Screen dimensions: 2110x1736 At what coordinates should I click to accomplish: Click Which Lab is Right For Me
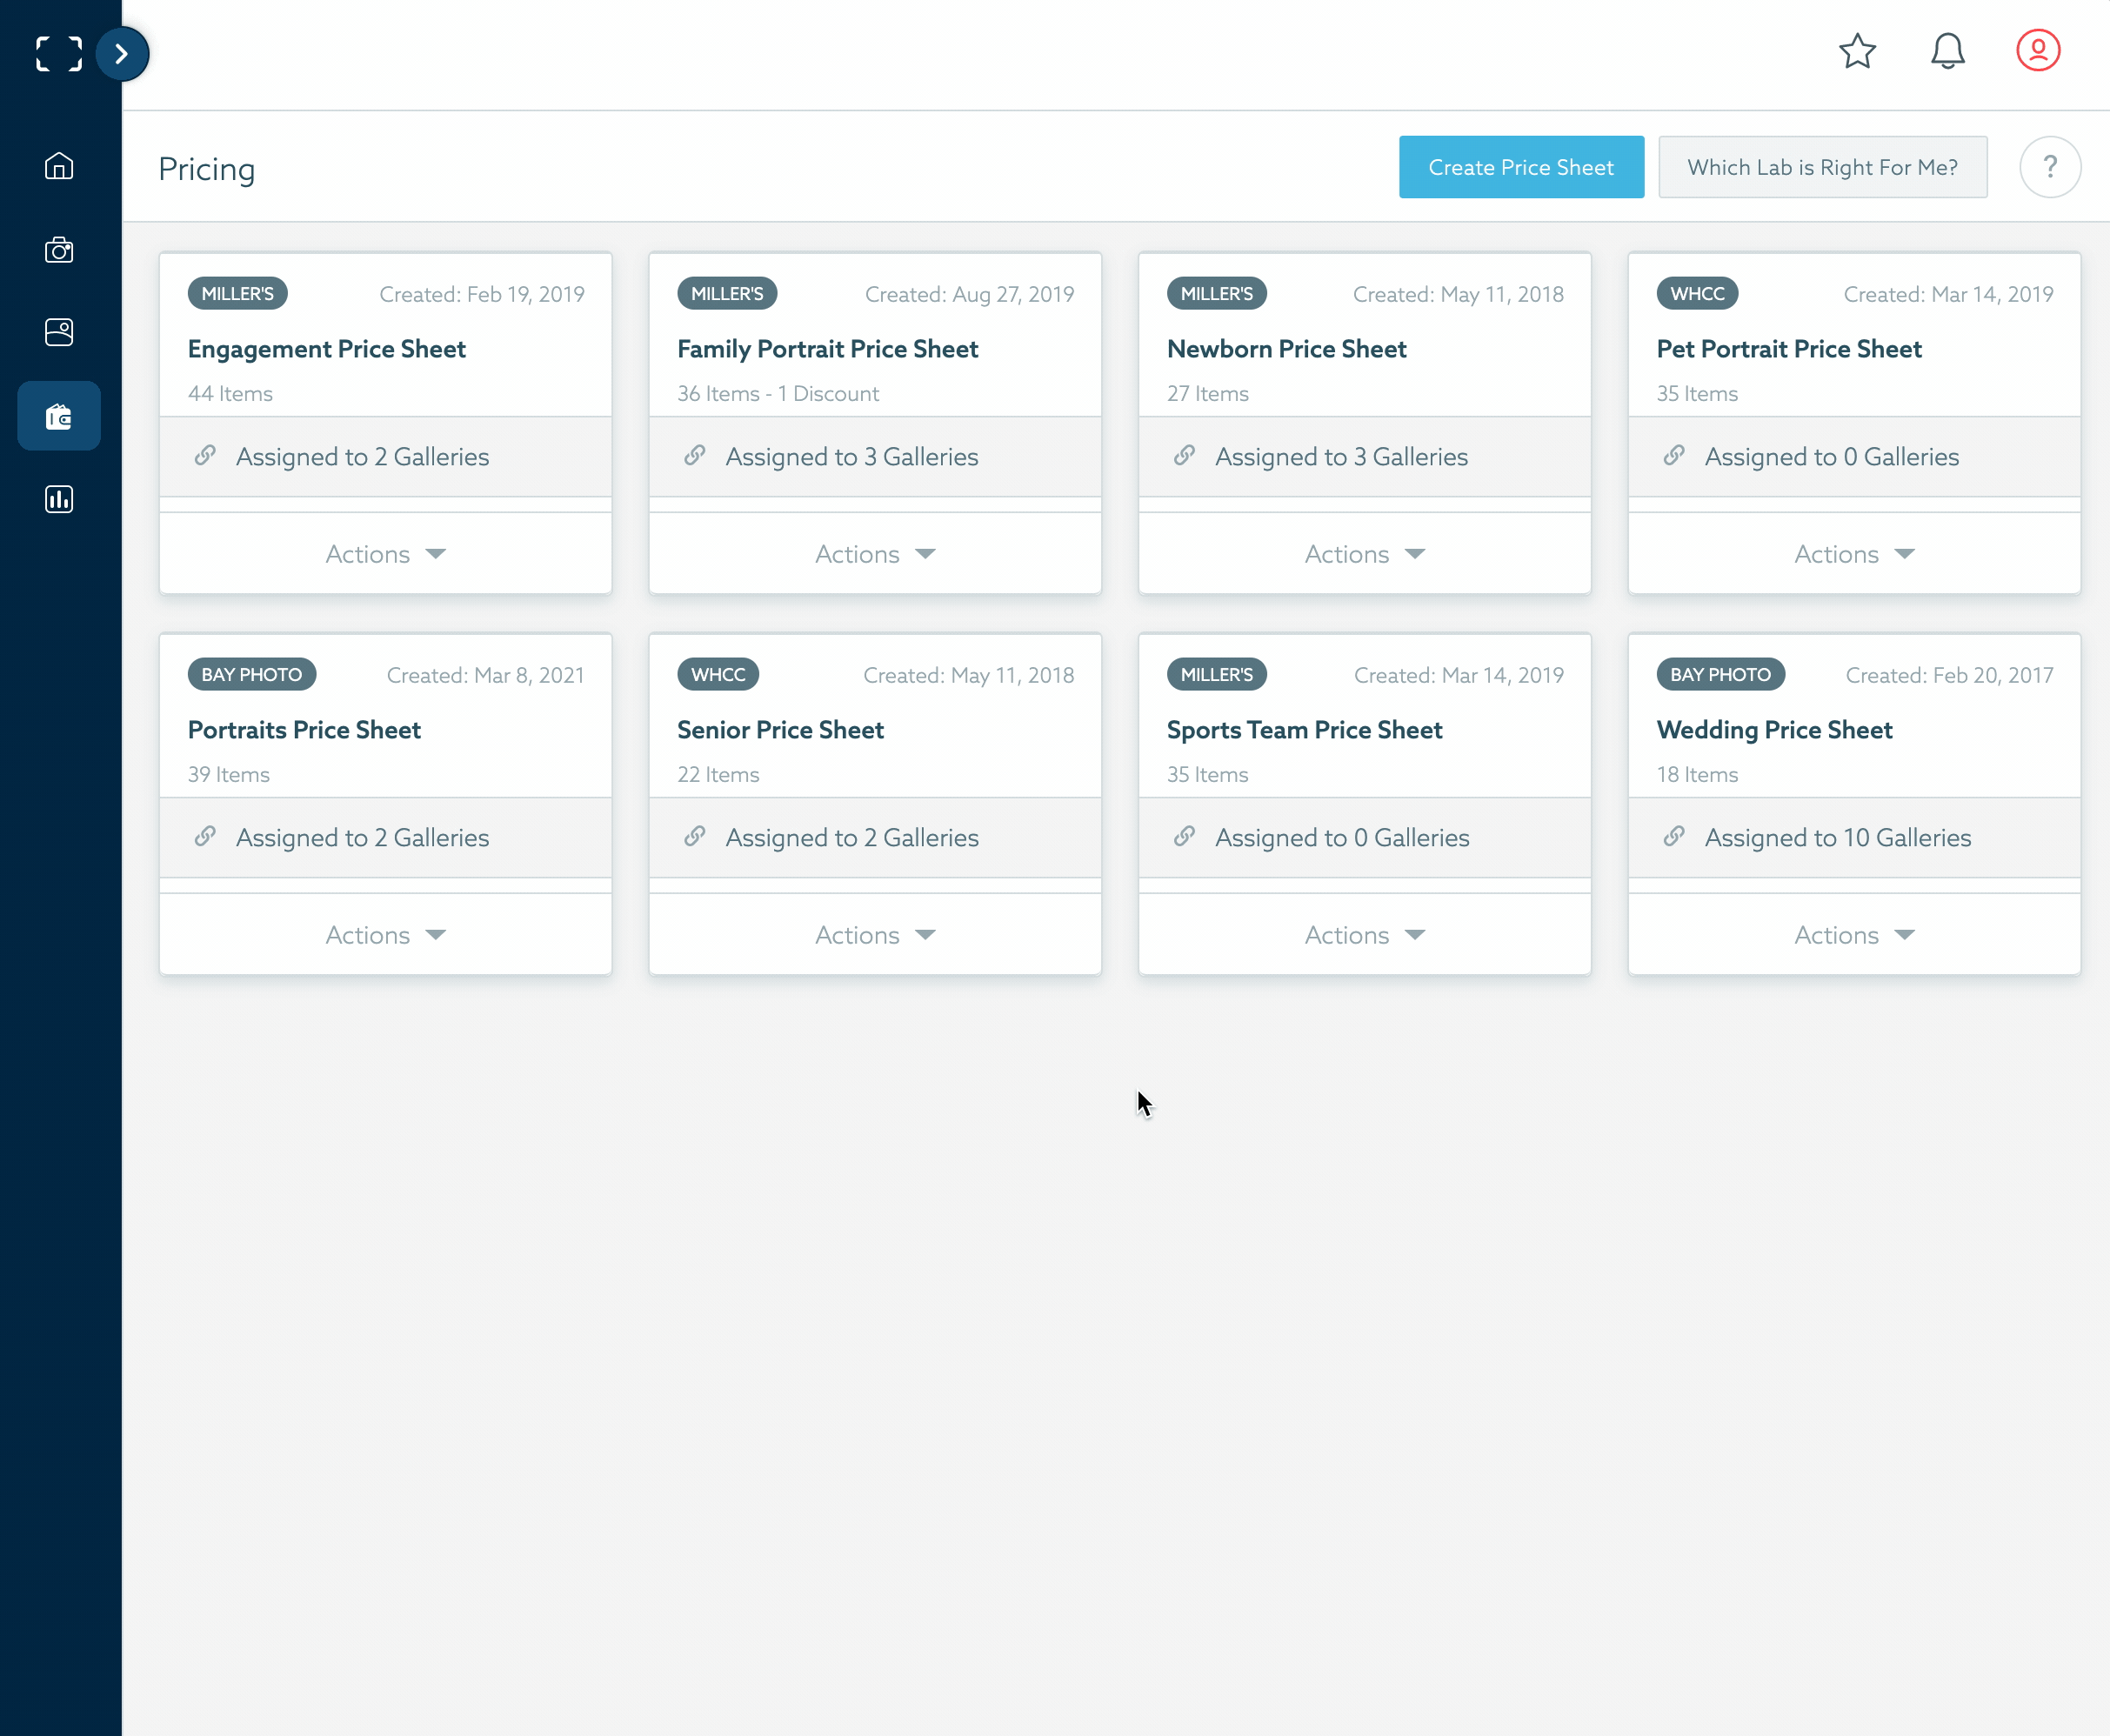pyautogui.click(x=1822, y=167)
